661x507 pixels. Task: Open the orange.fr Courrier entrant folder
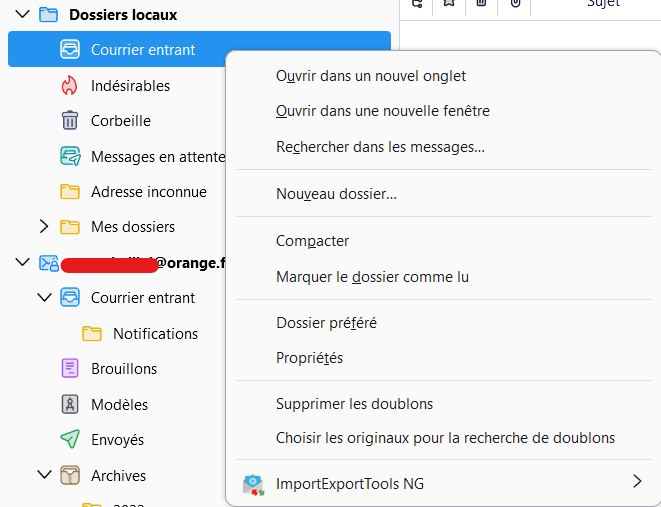pos(143,298)
